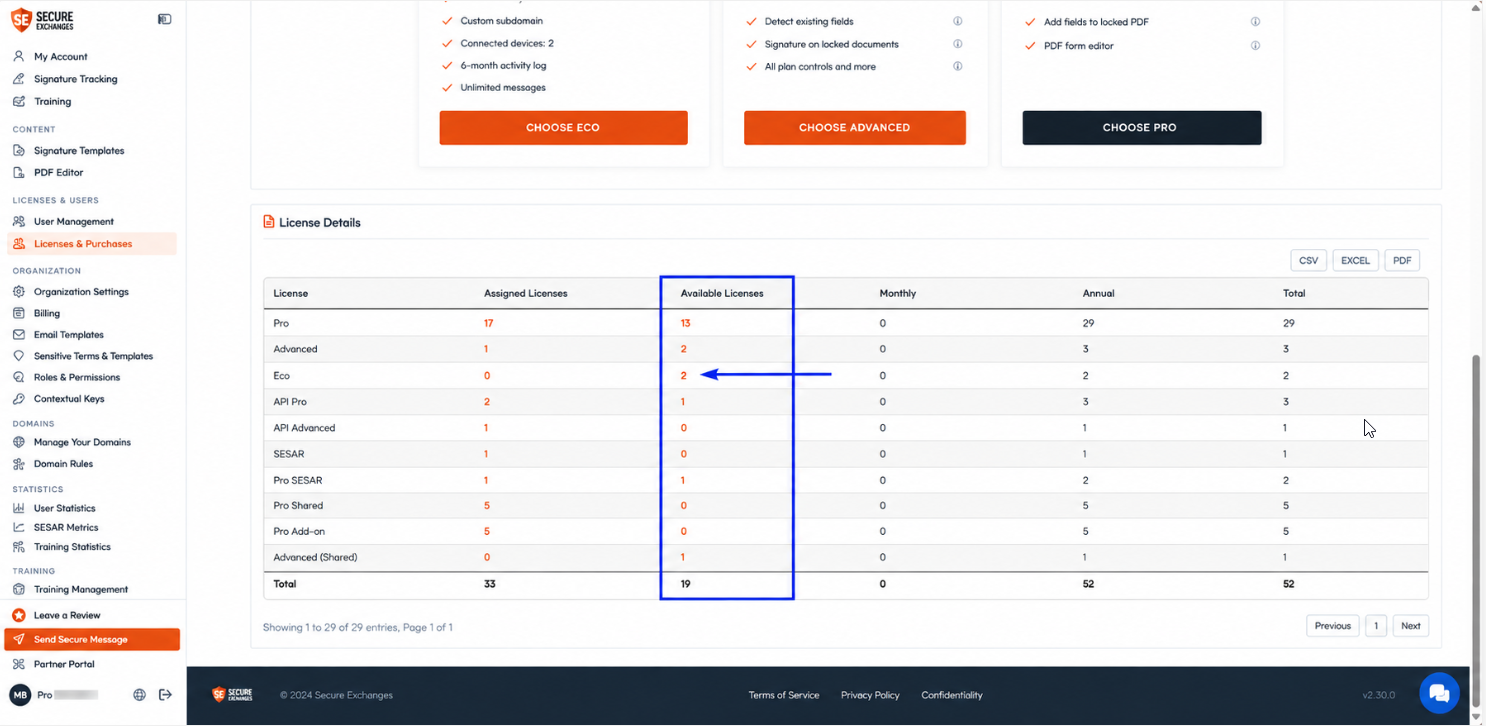
Task: Click the CHOOSE ADVANCED button
Action: click(854, 128)
